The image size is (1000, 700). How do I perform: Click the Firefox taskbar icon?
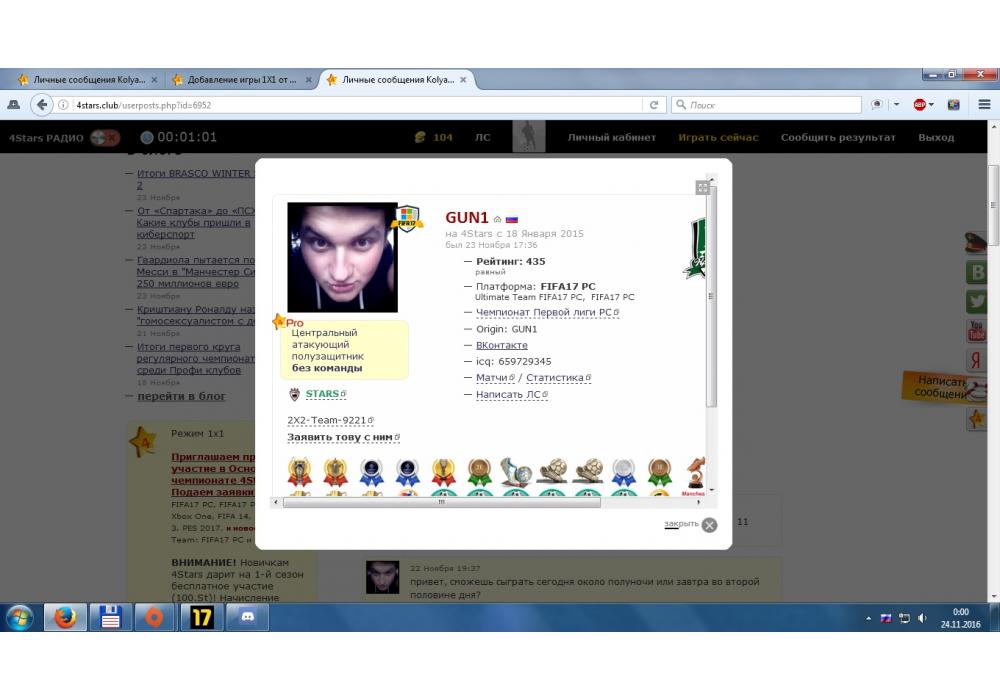click(65, 617)
